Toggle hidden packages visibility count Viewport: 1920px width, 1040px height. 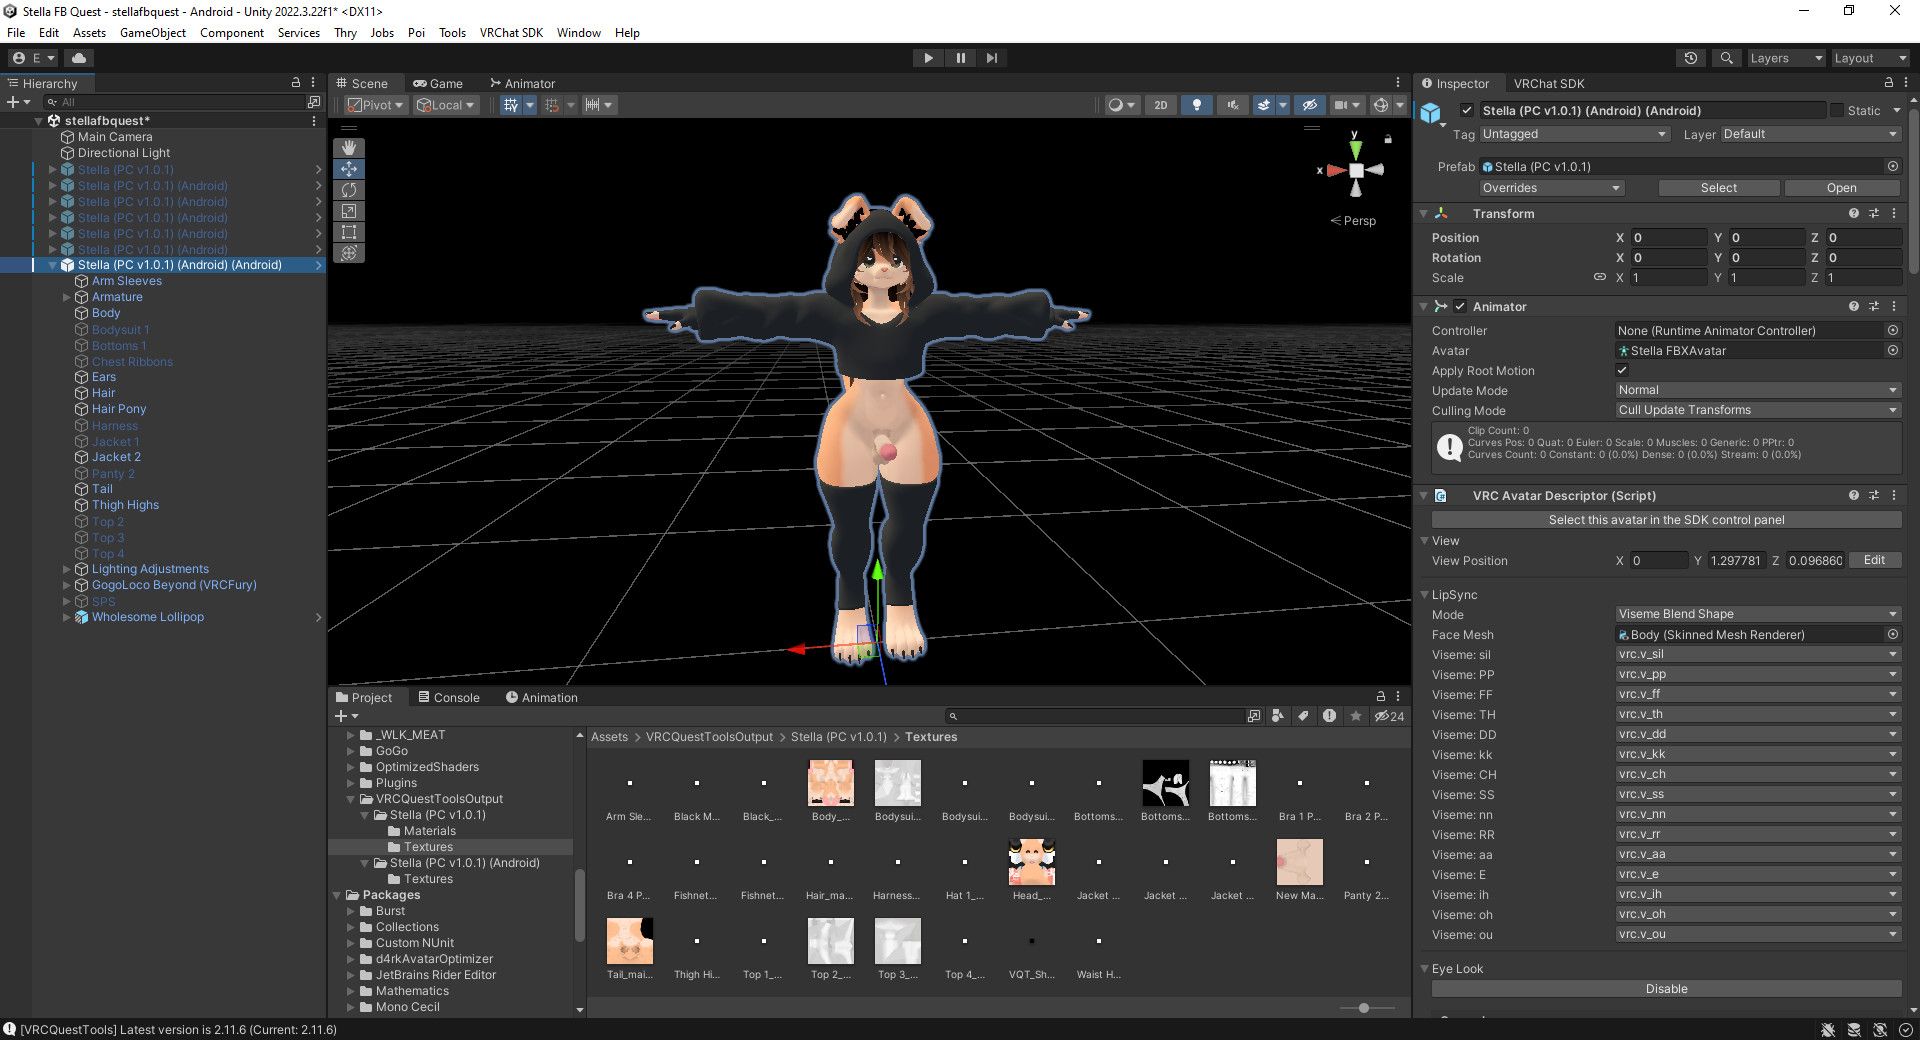click(1389, 716)
